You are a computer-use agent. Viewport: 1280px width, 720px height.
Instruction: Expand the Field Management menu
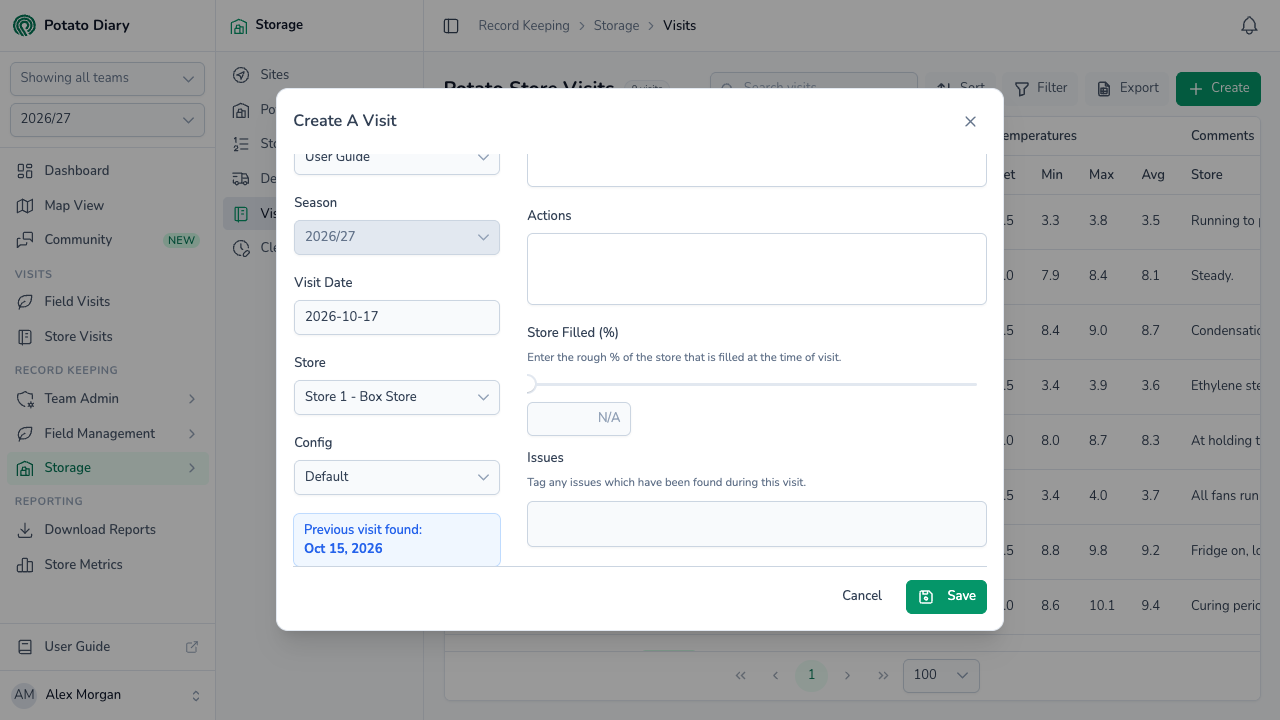(108, 434)
